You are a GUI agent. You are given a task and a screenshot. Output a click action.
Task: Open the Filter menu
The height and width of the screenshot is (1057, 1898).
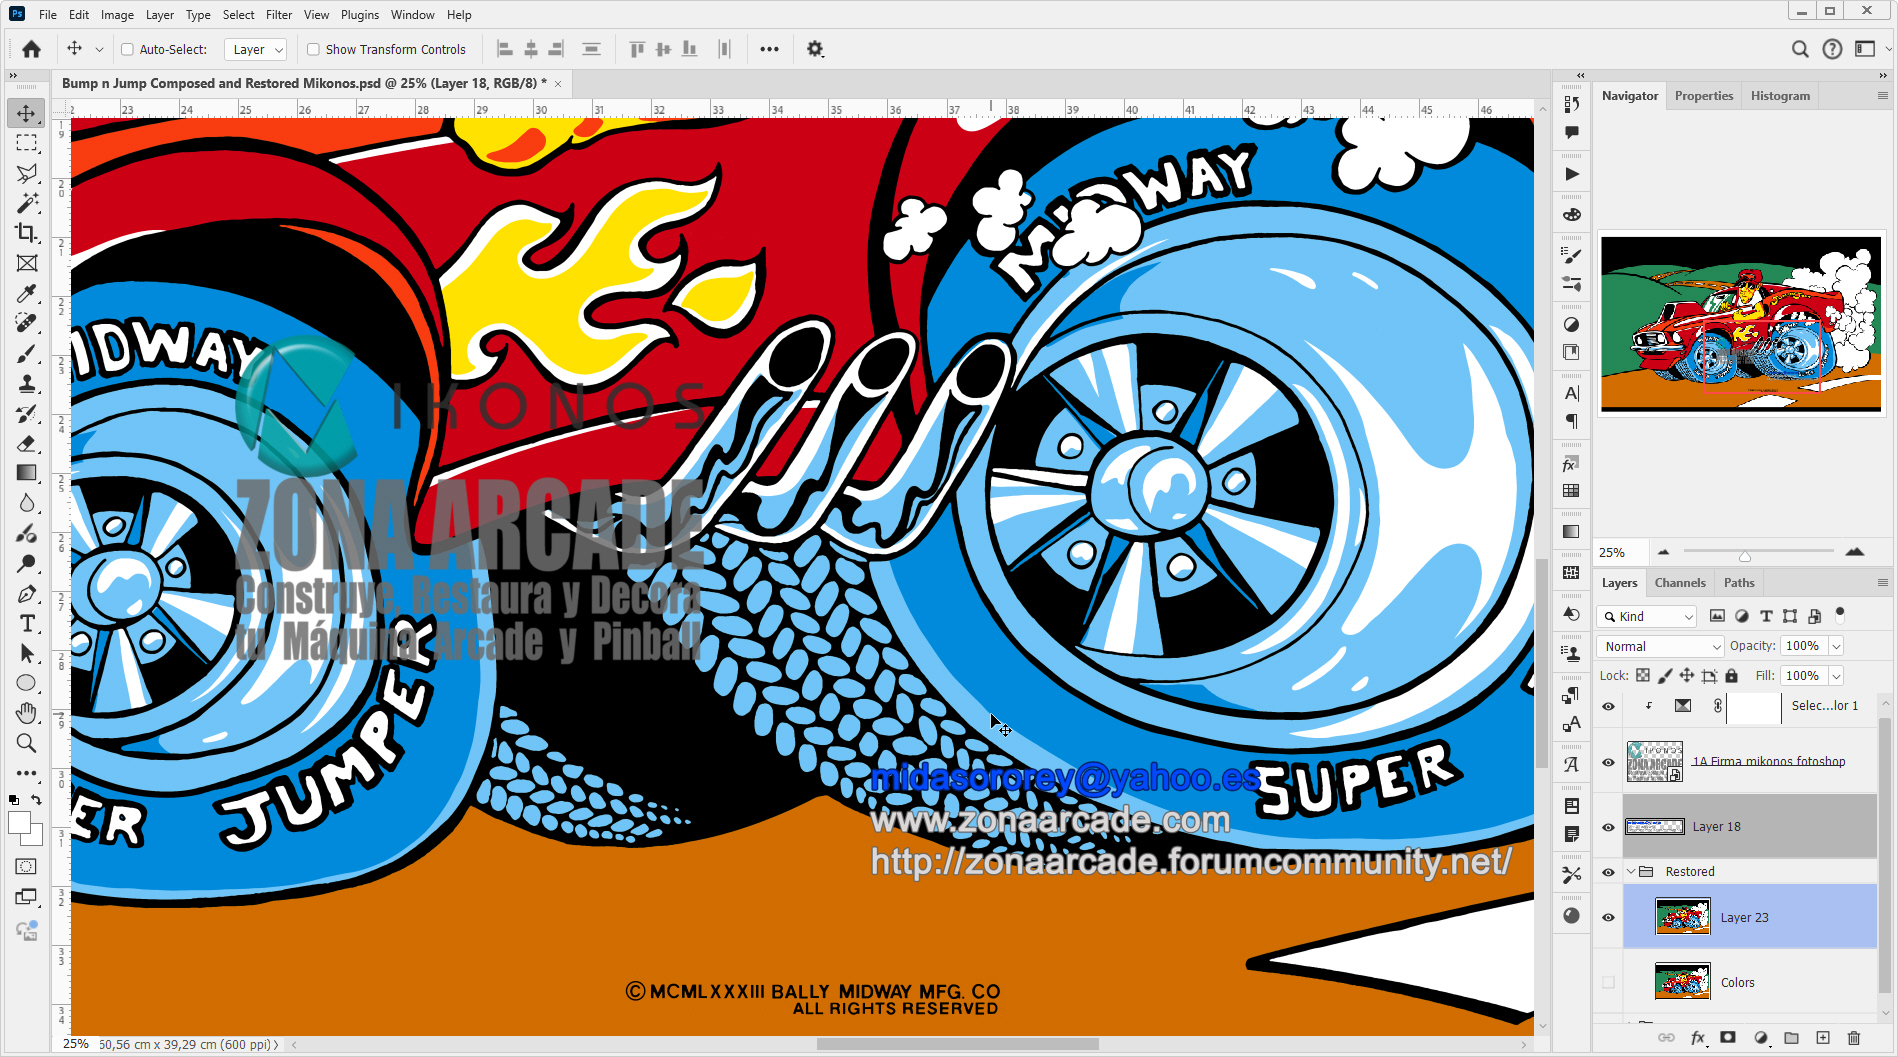(279, 15)
